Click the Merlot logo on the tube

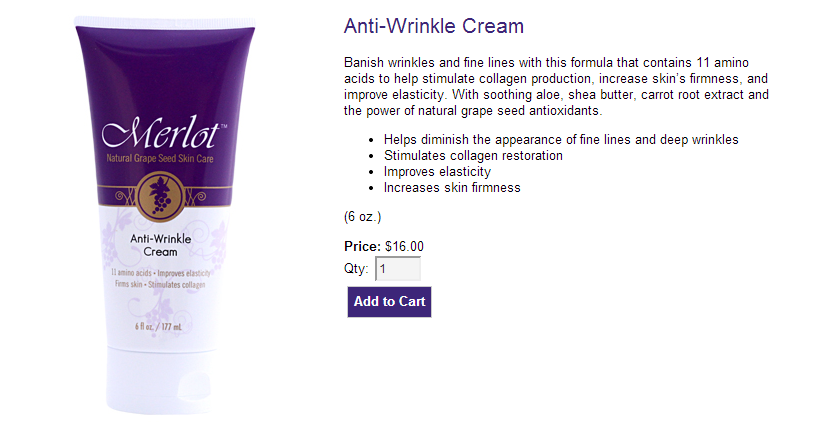tap(164, 132)
